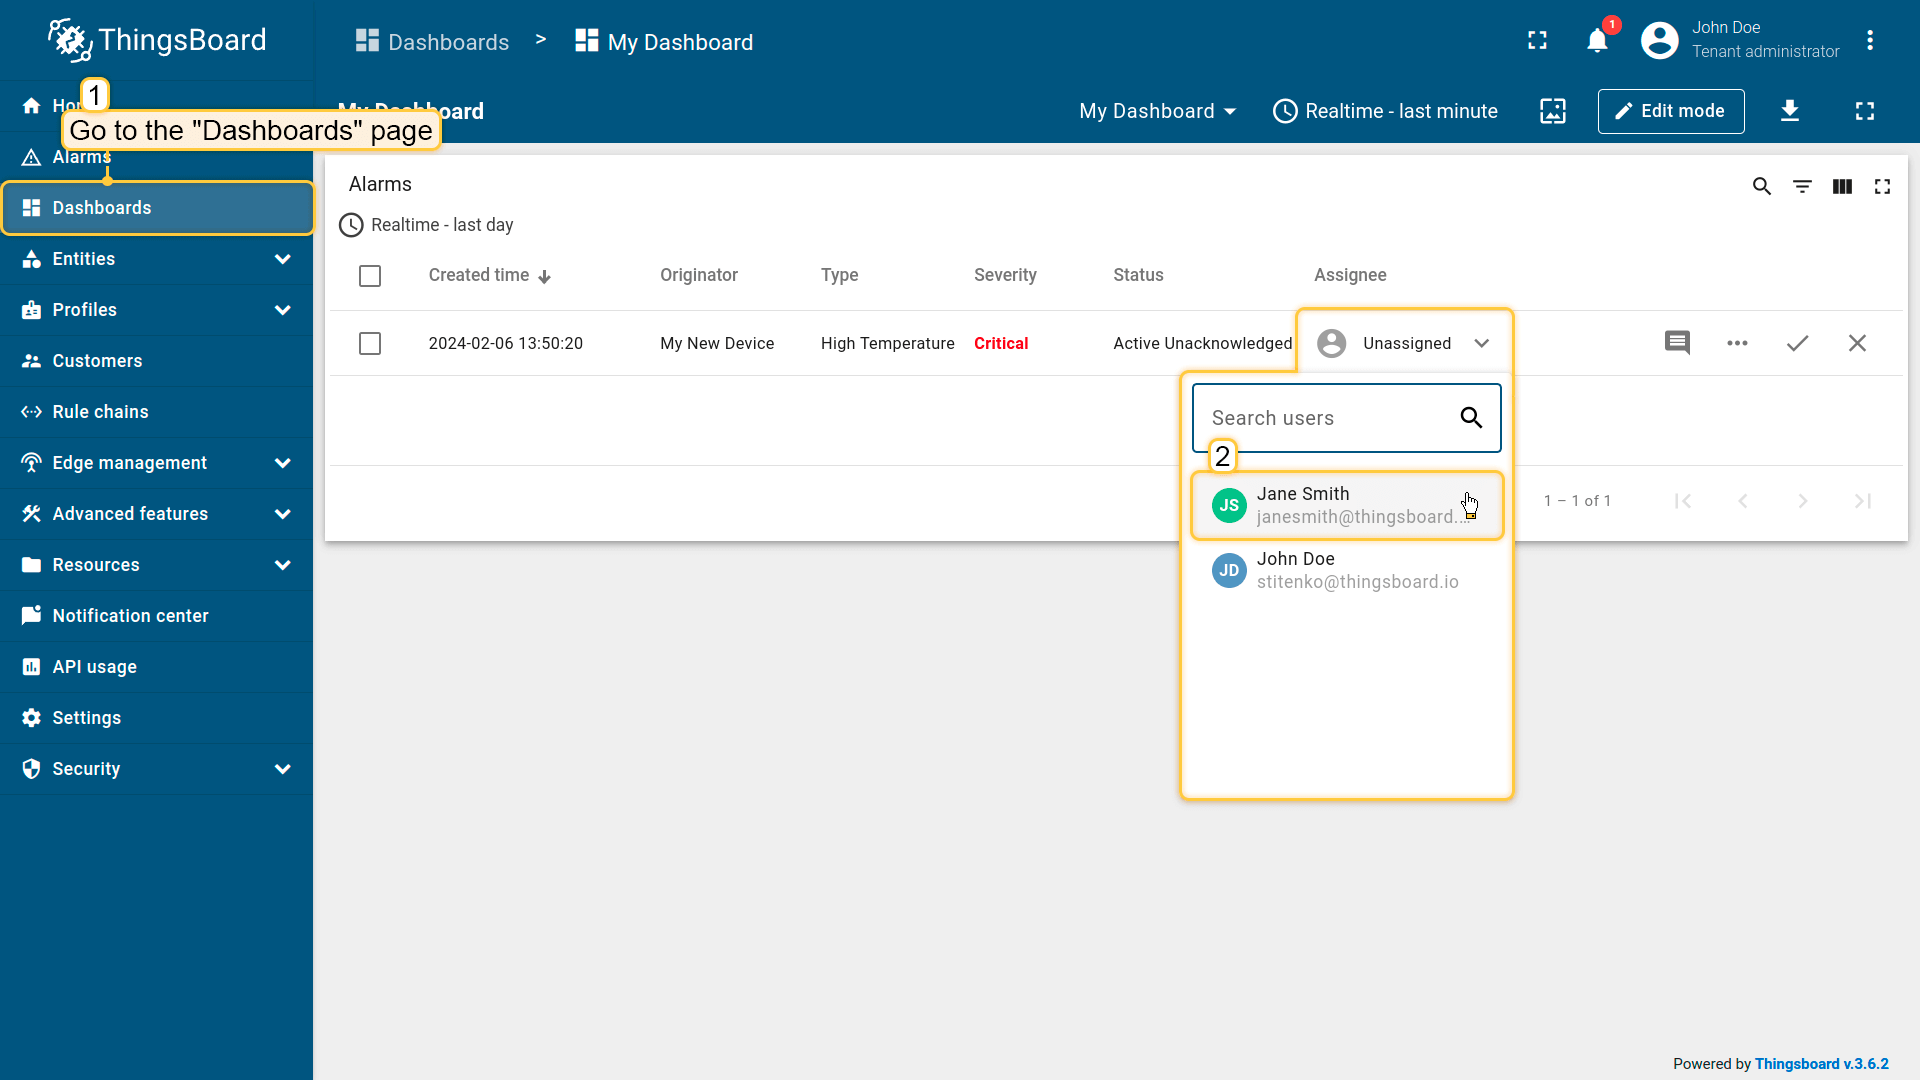Open the Unassigned assignee dropdown
Screen dimensions: 1920x1080
click(x=1404, y=343)
